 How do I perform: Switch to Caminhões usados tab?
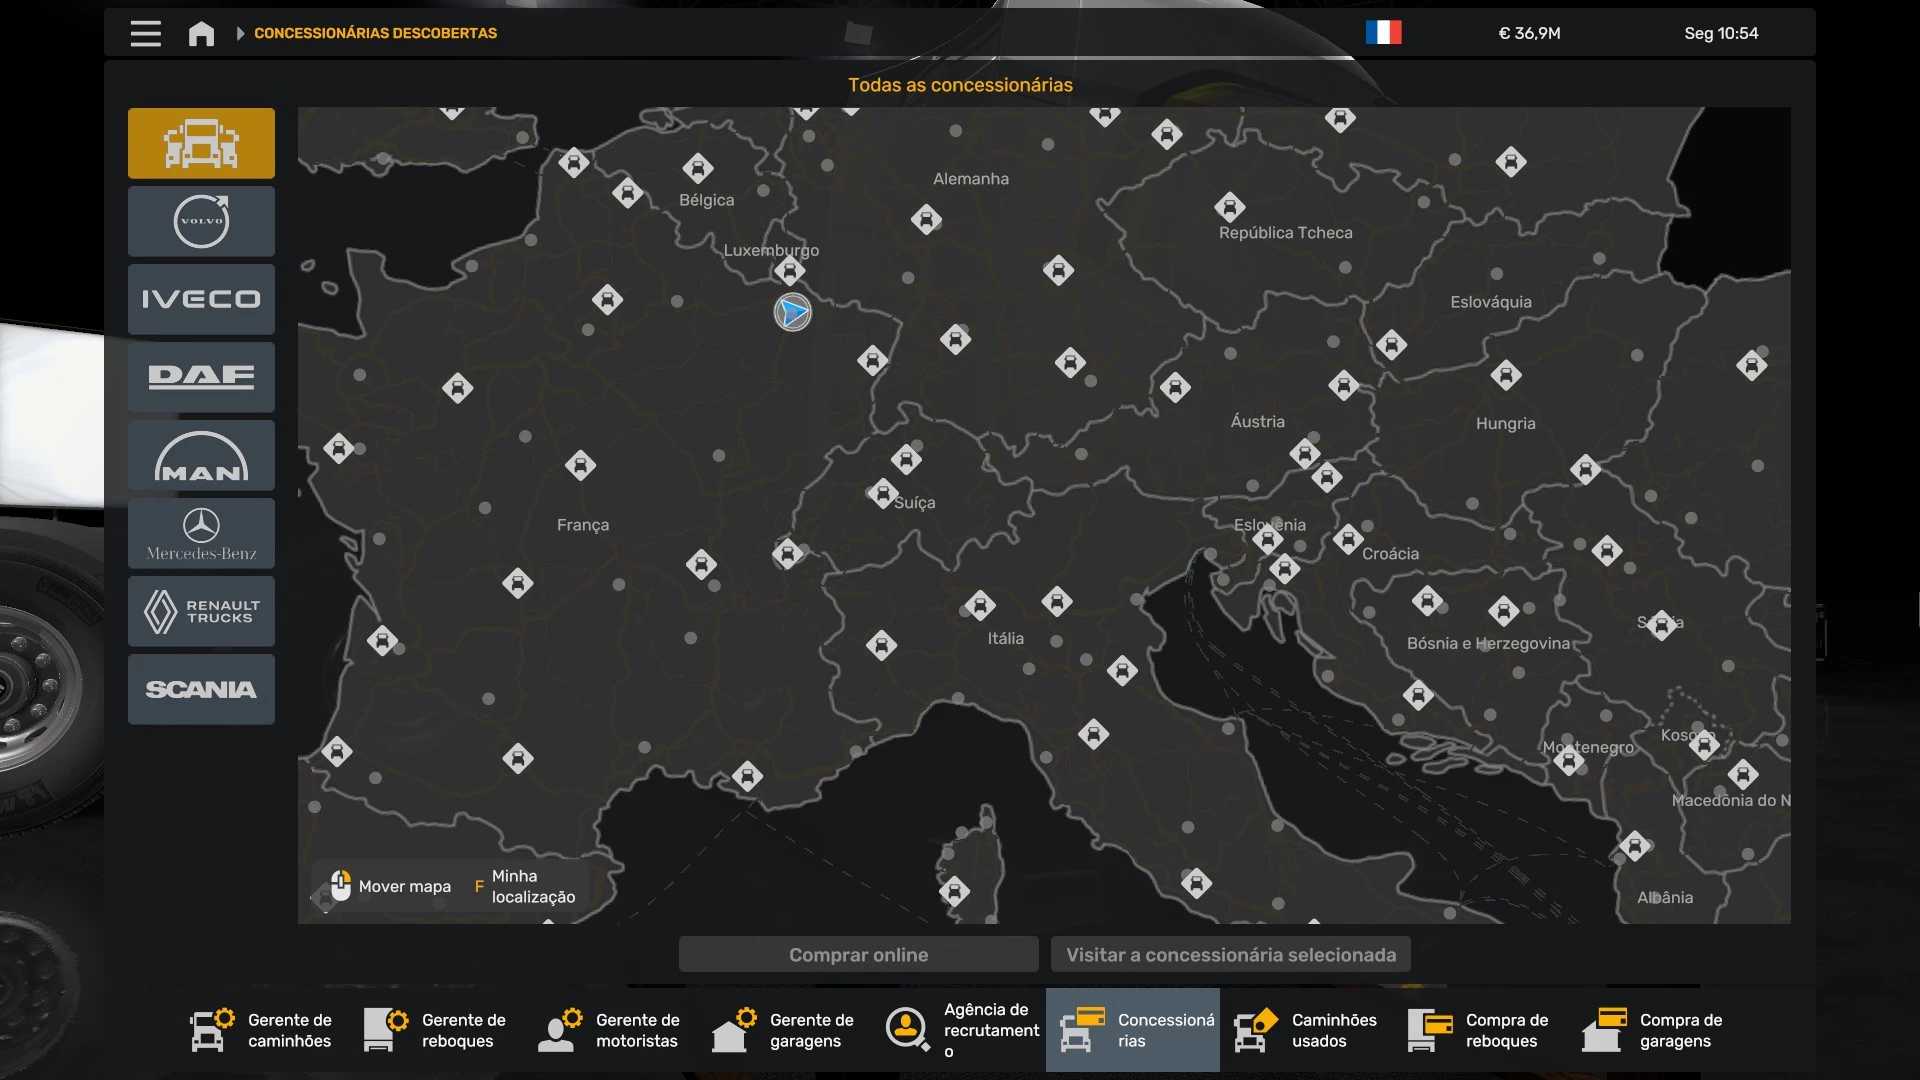[x=1307, y=1030]
